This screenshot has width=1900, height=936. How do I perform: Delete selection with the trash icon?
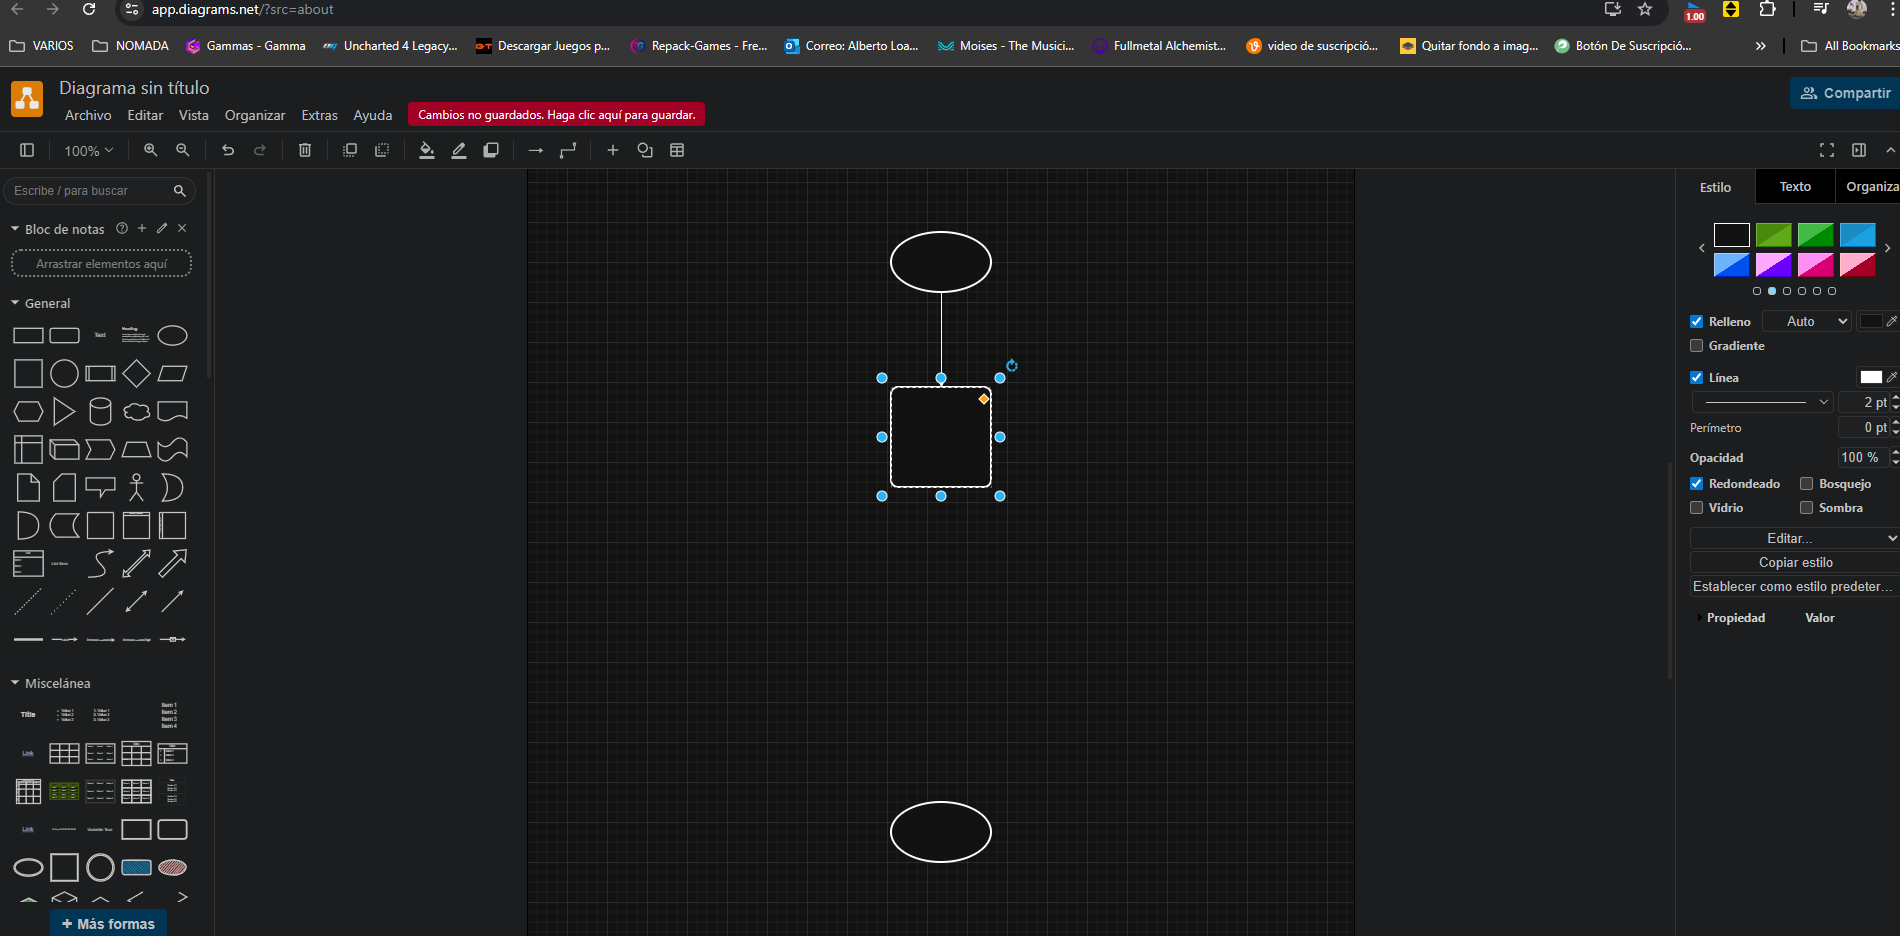305,150
